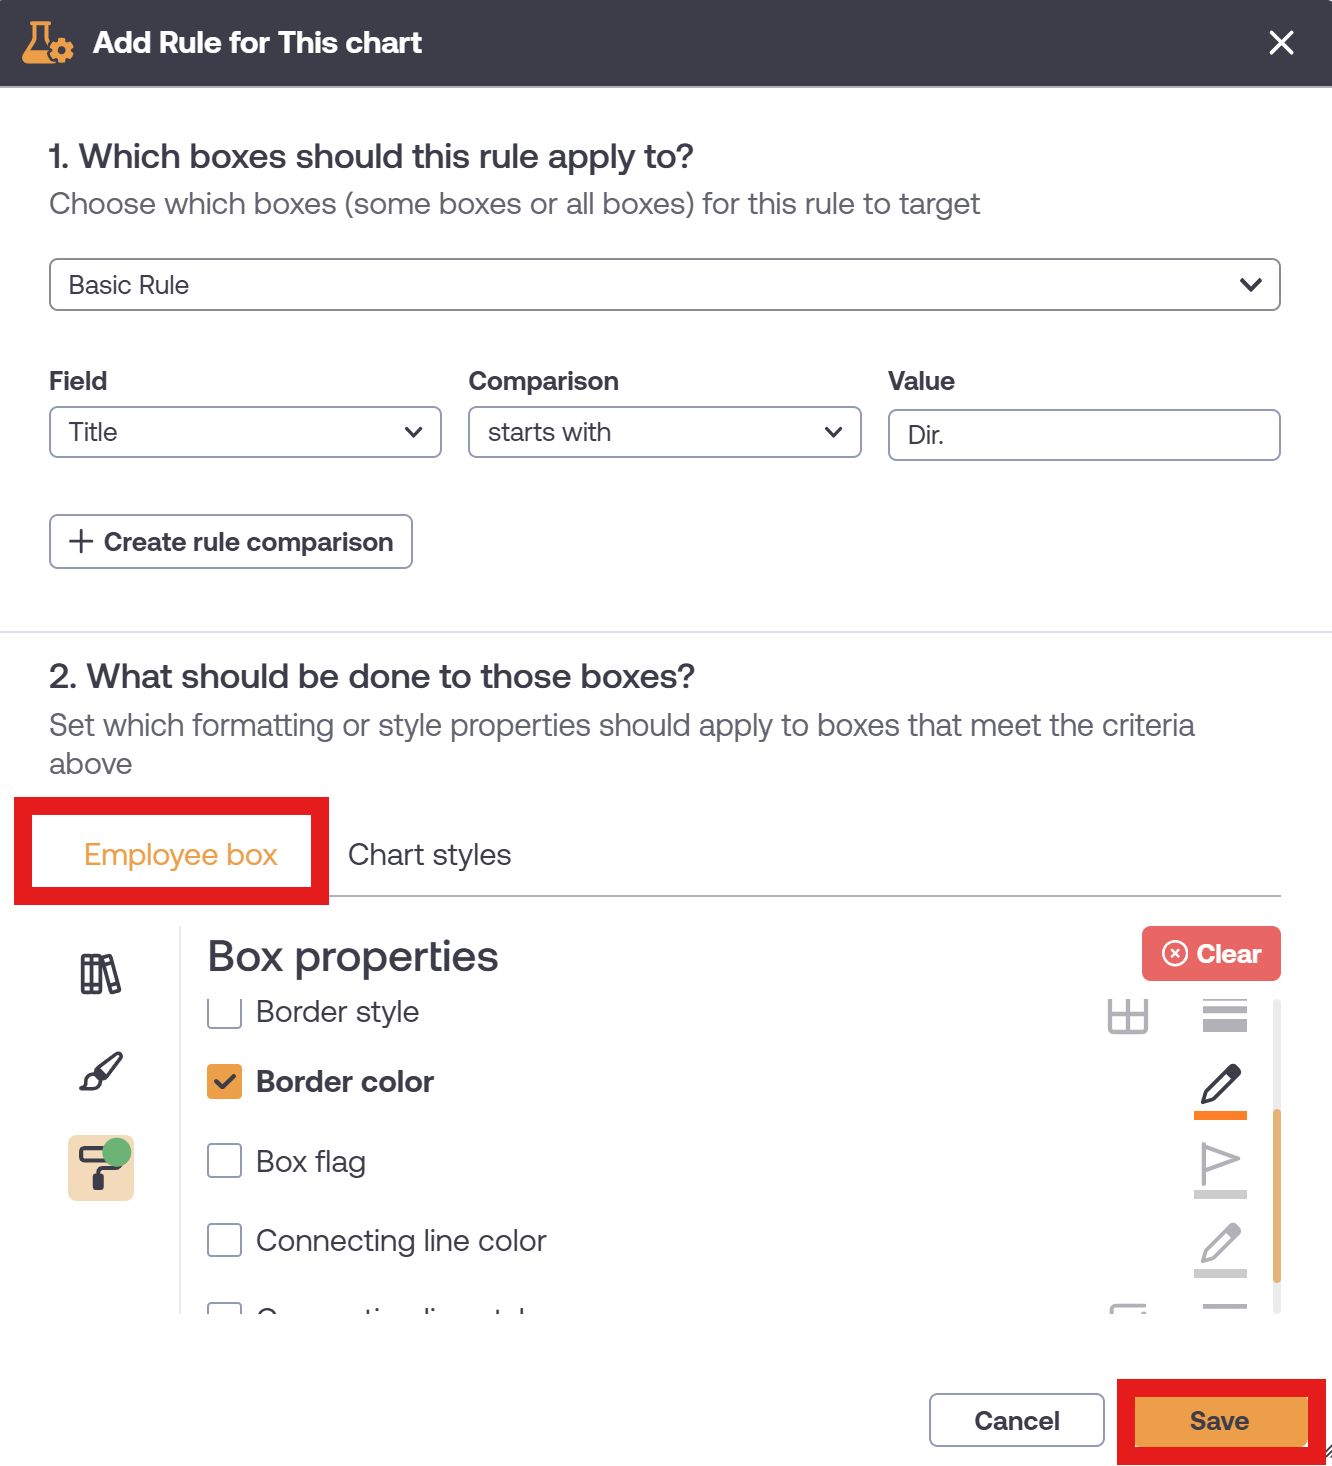Open the border style grid icon
The image size is (1332, 1466).
1128,1016
